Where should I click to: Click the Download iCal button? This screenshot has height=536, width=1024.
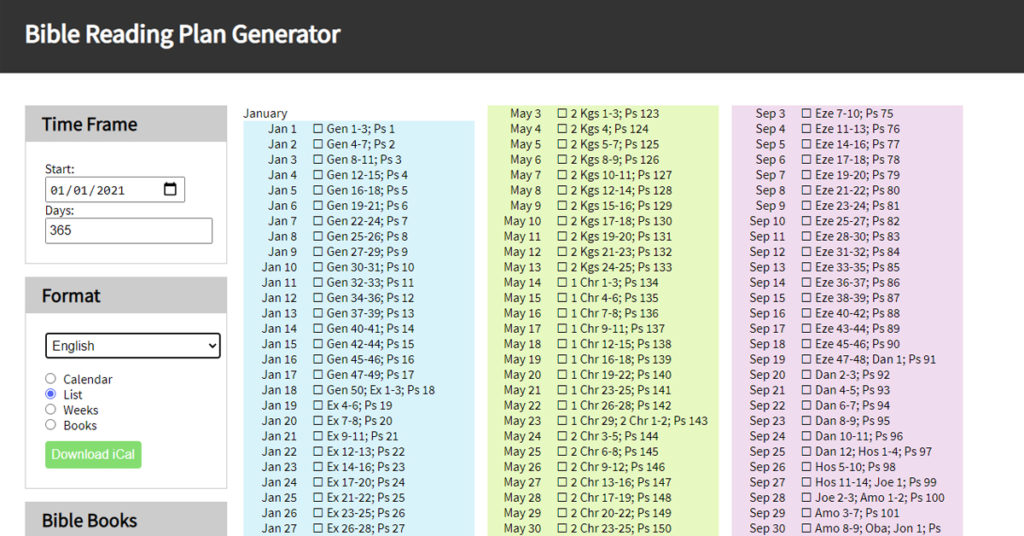pos(93,454)
